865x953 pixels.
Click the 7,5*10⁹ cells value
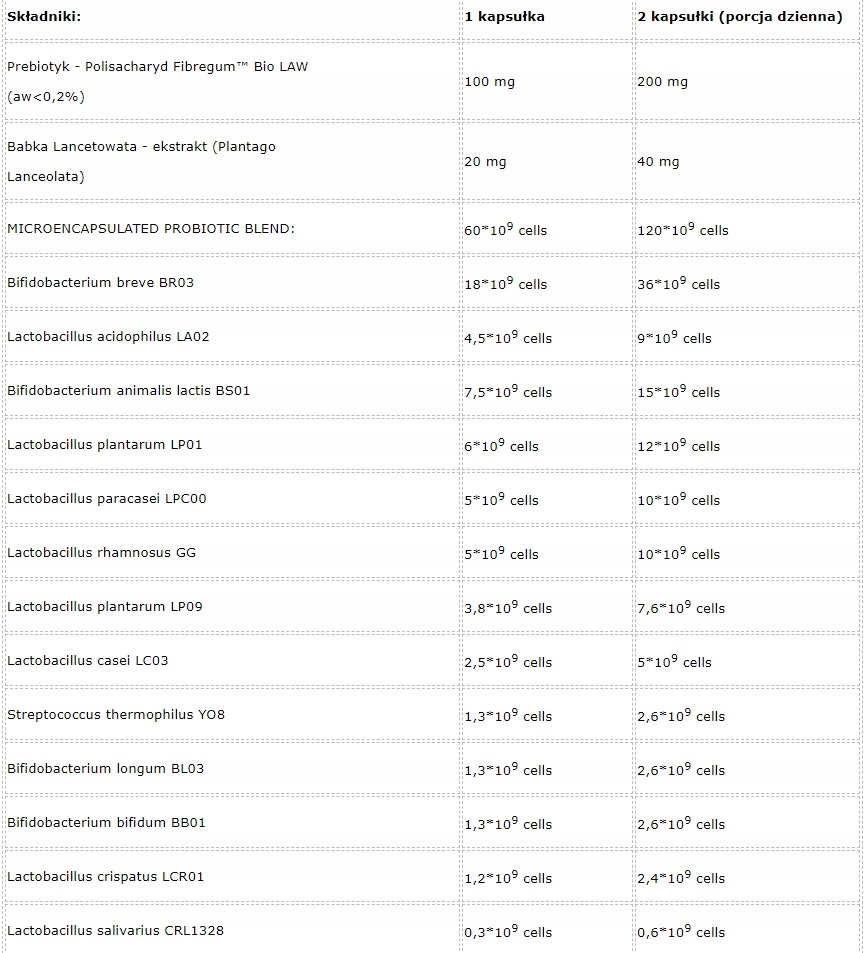pos(508,392)
